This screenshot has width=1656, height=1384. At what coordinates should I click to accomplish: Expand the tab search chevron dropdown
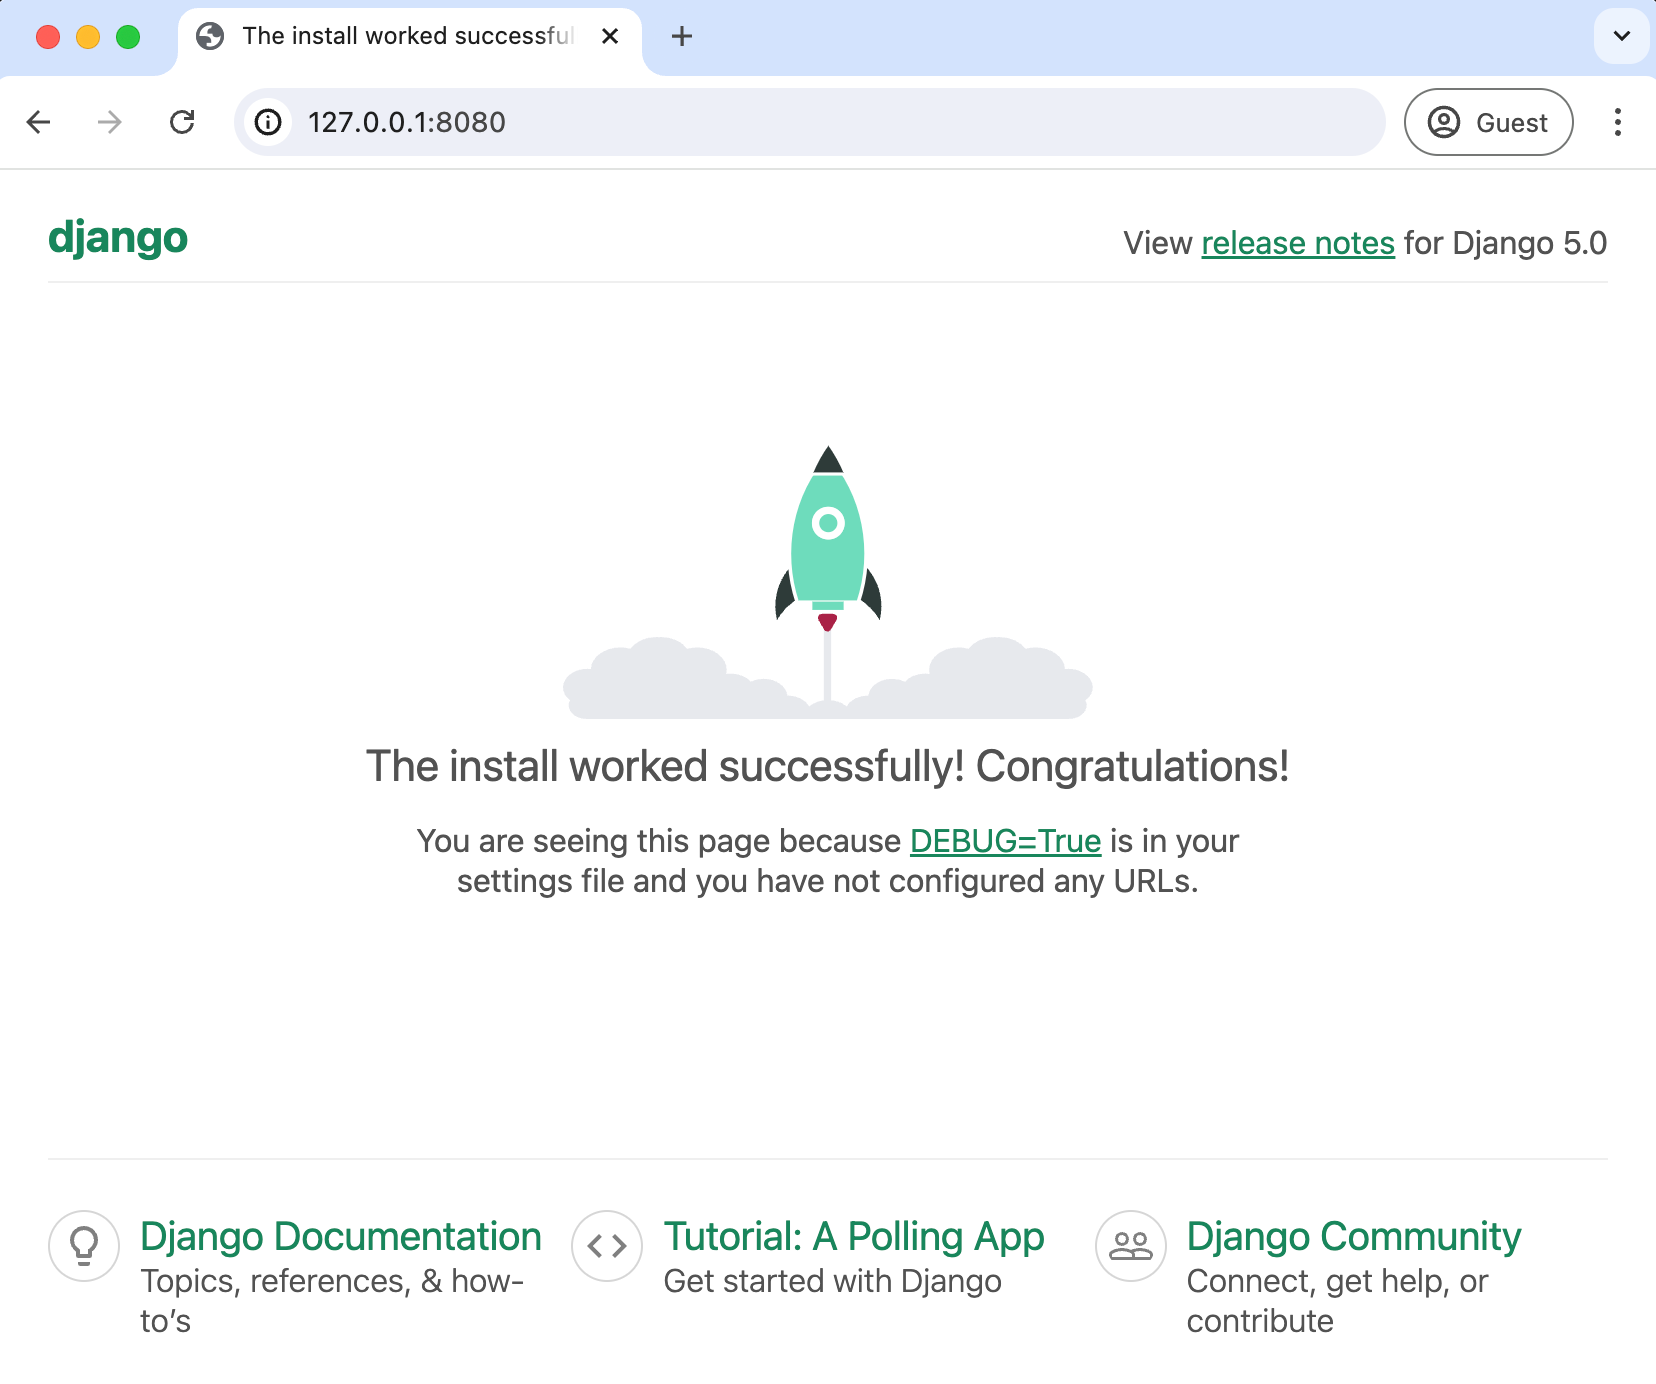click(1622, 37)
